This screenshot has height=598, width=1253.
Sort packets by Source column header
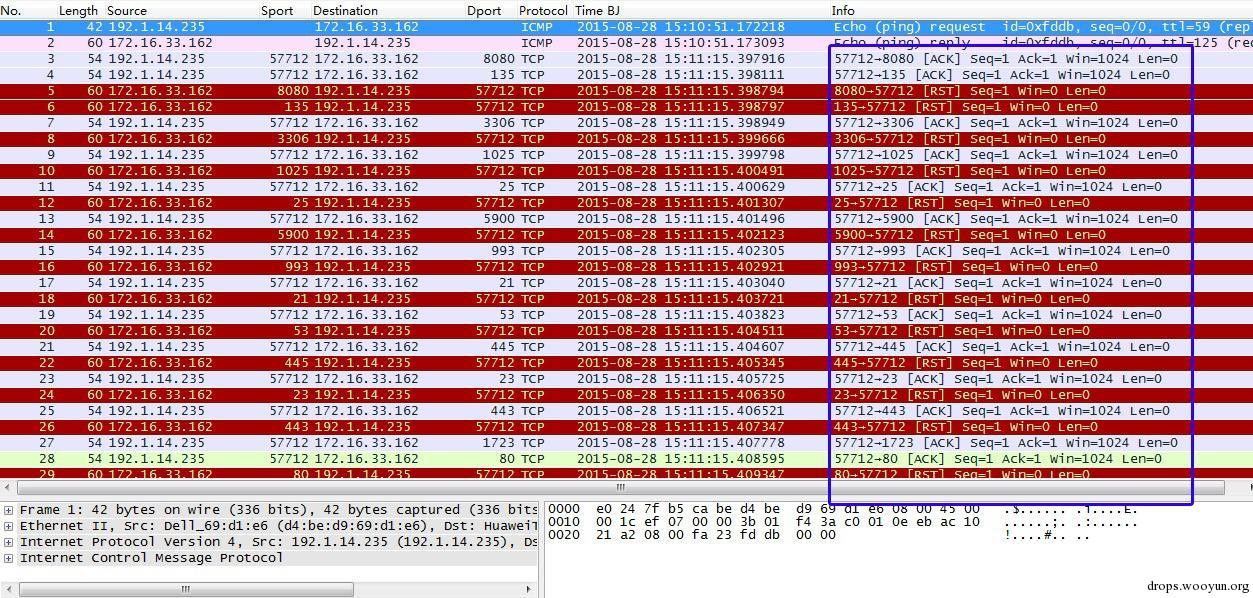127,10
